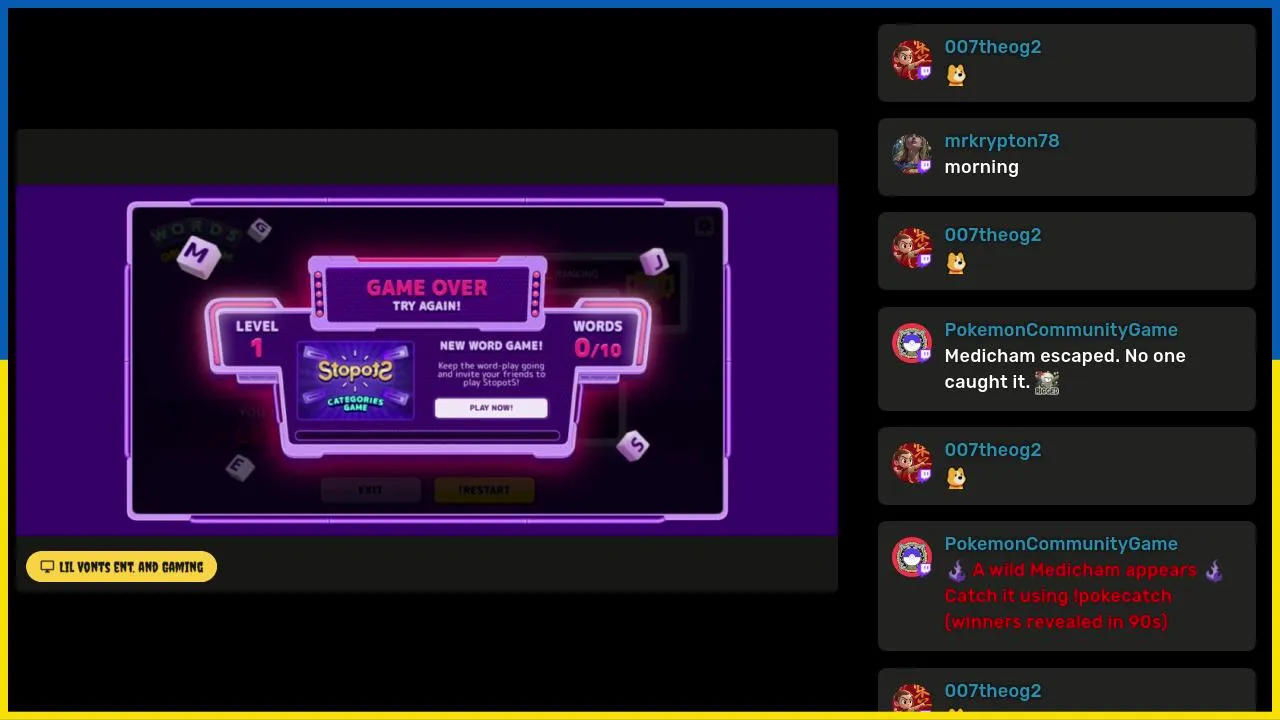Click the LIL VONTS ENT. AND GAMING badge
This screenshot has width=1280, height=720.
click(121, 567)
